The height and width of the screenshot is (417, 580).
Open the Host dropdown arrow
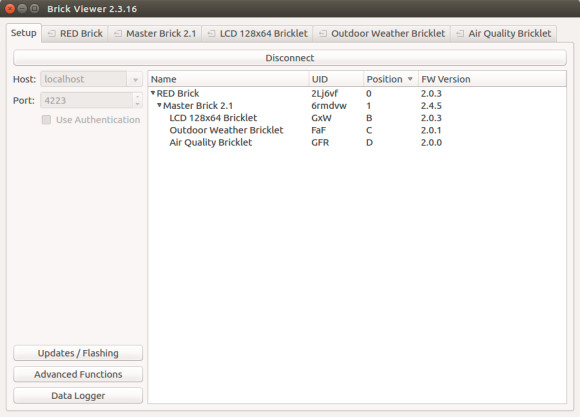[x=135, y=79]
